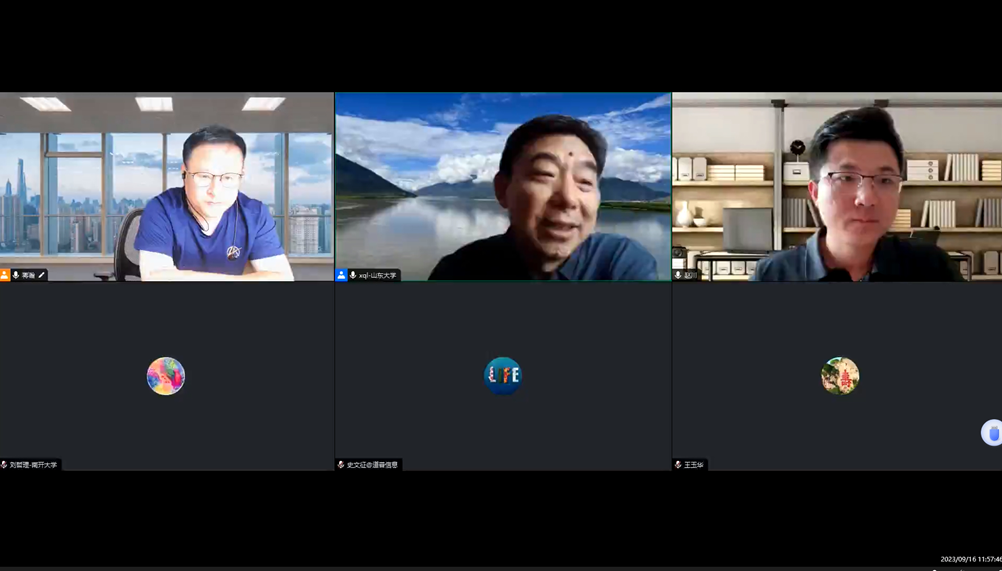Click the 刘哲理-南开大学 name label
The image size is (1002, 571).
(33, 465)
